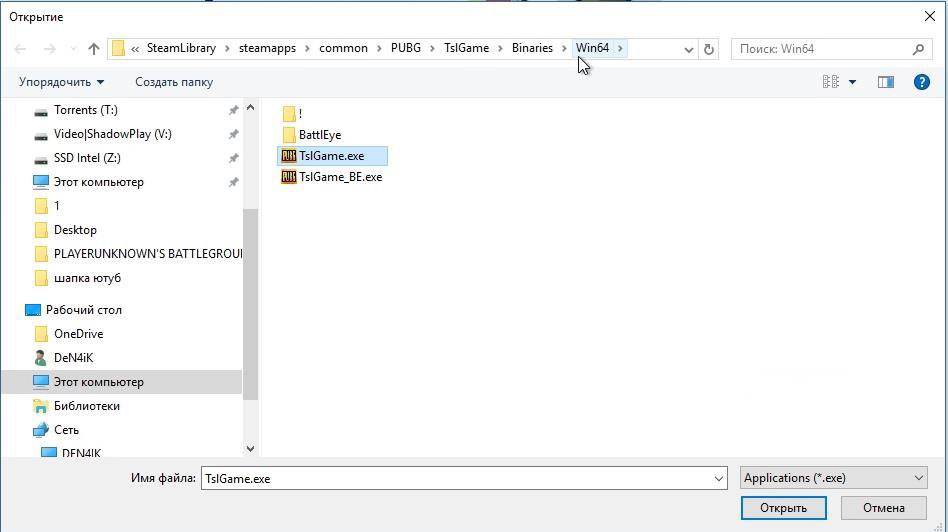The image size is (948, 532).
Task: Select highlighted Этот компьютер tree item
Action: [121, 382]
